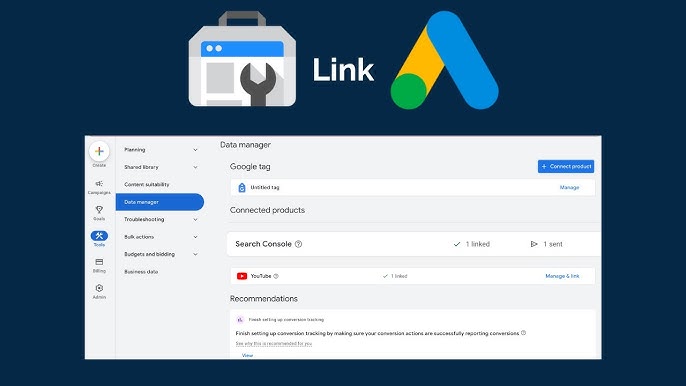Click the Connect product button
This screenshot has height=386, width=686.
point(566,166)
